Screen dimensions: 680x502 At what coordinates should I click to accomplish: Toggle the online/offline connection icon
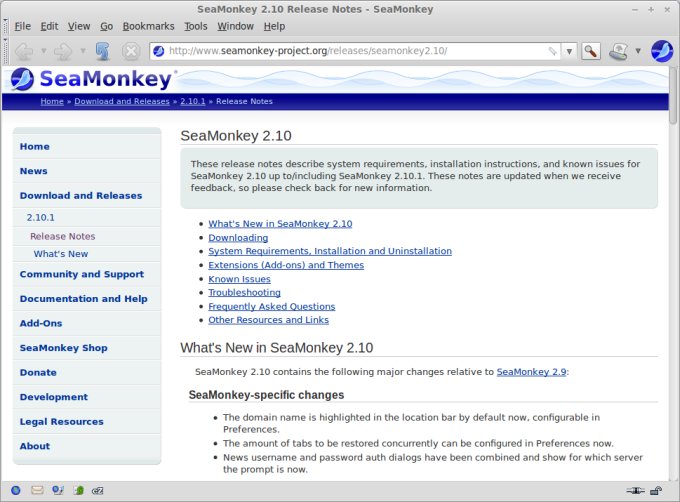coord(634,491)
